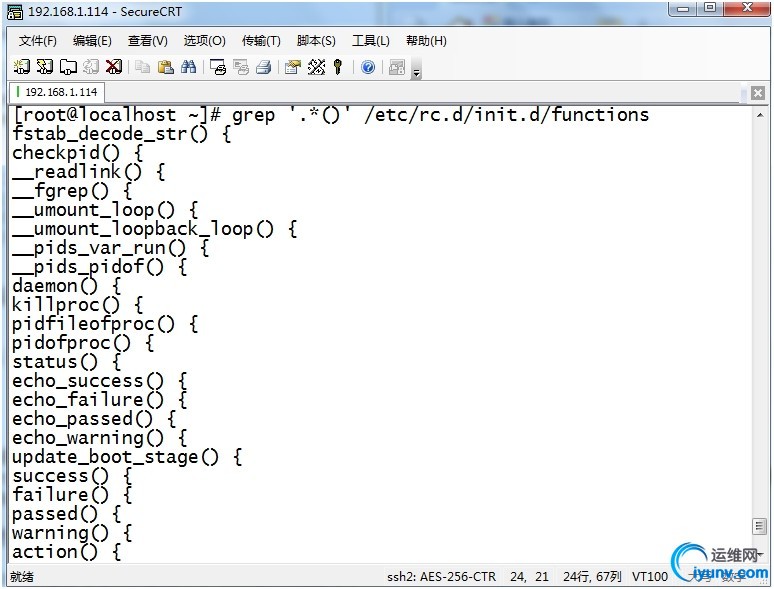This screenshot has height=589, width=774.
Task: Click the Print printer icon
Action: coord(264,67)
